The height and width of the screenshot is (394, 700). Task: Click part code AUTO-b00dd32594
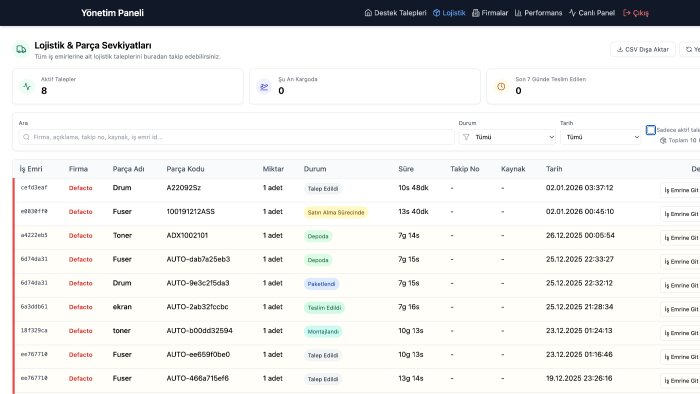pos(200,331)
